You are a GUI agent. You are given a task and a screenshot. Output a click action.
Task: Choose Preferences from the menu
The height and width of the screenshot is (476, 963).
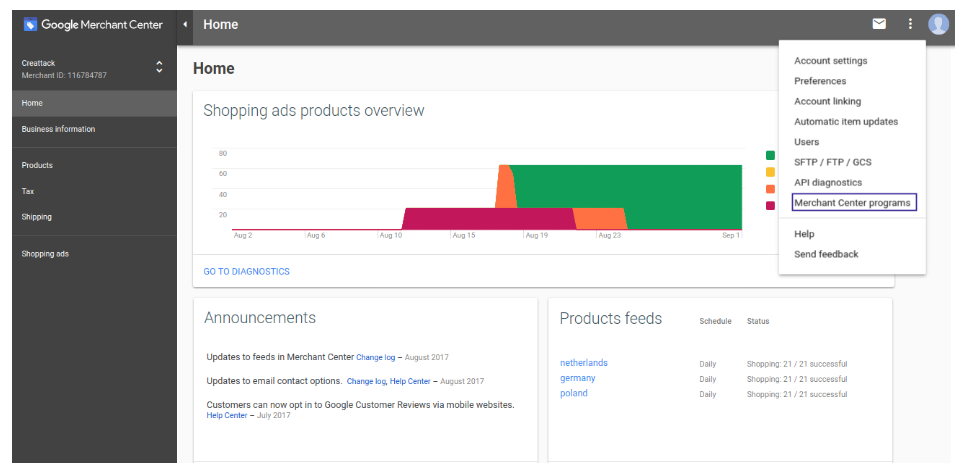[820, 81]
